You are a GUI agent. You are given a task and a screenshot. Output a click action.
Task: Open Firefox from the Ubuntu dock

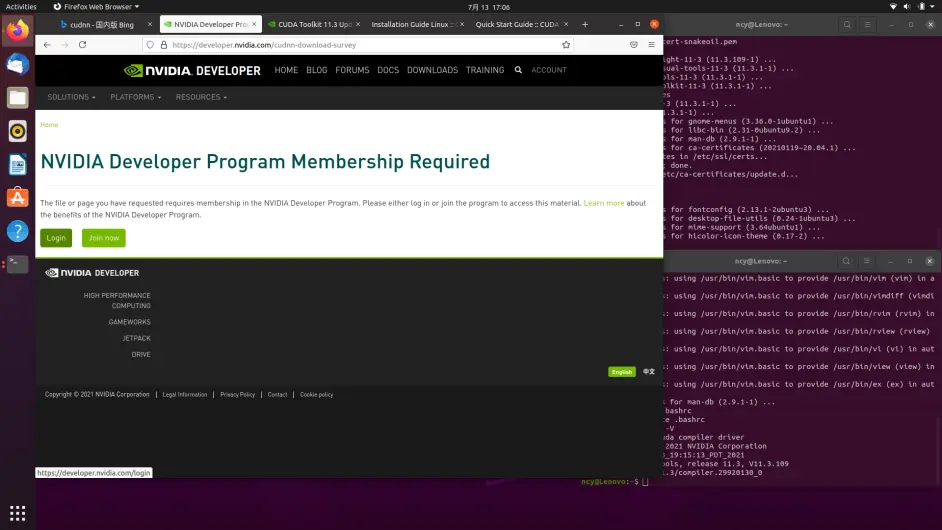pos(17,30)
